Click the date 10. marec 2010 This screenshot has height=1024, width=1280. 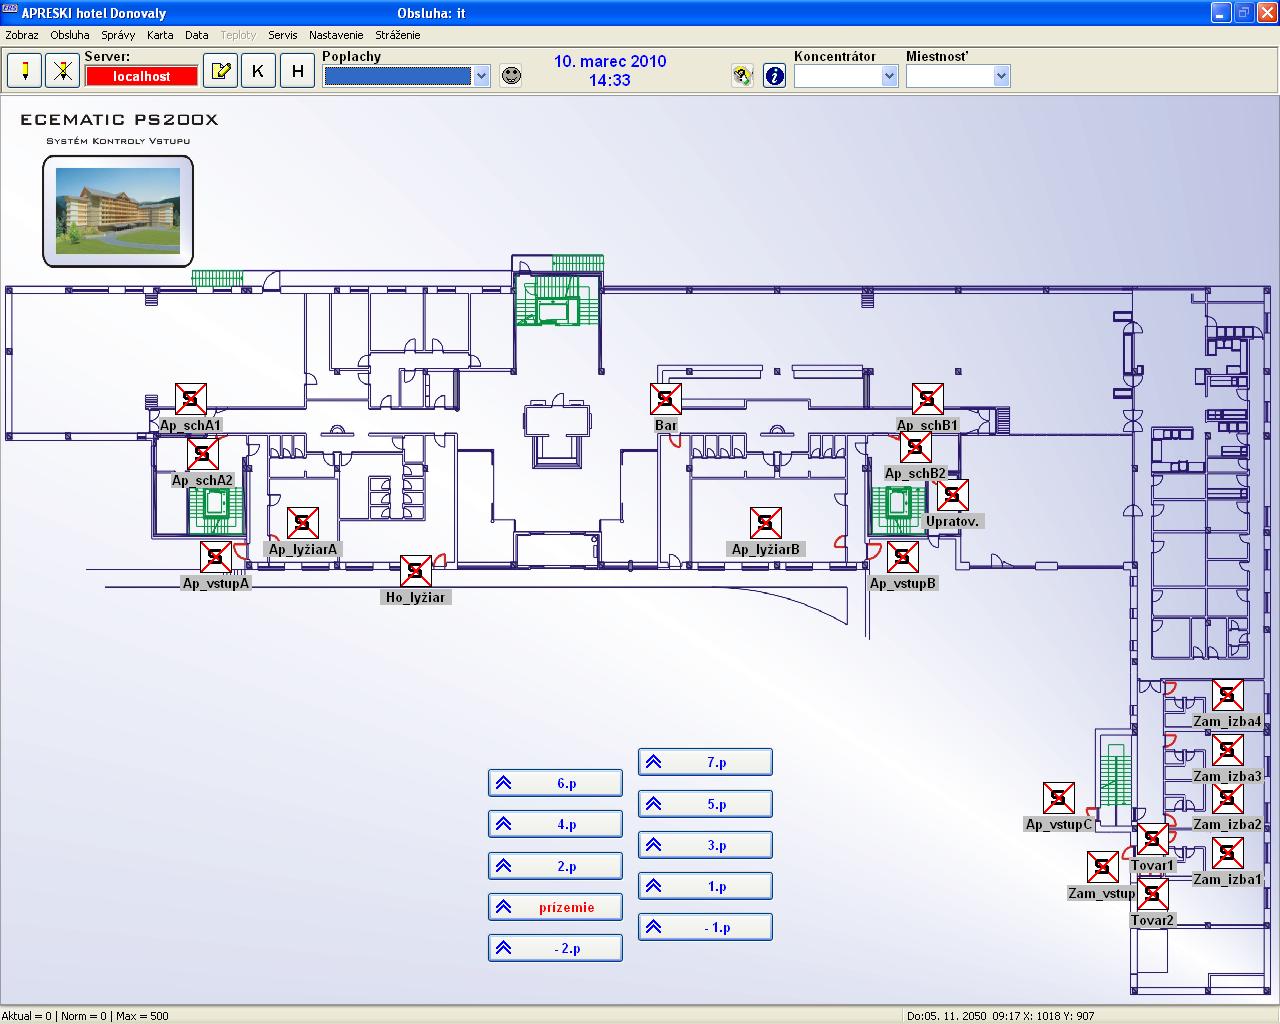pyautogui.click(x=610, y=61)
